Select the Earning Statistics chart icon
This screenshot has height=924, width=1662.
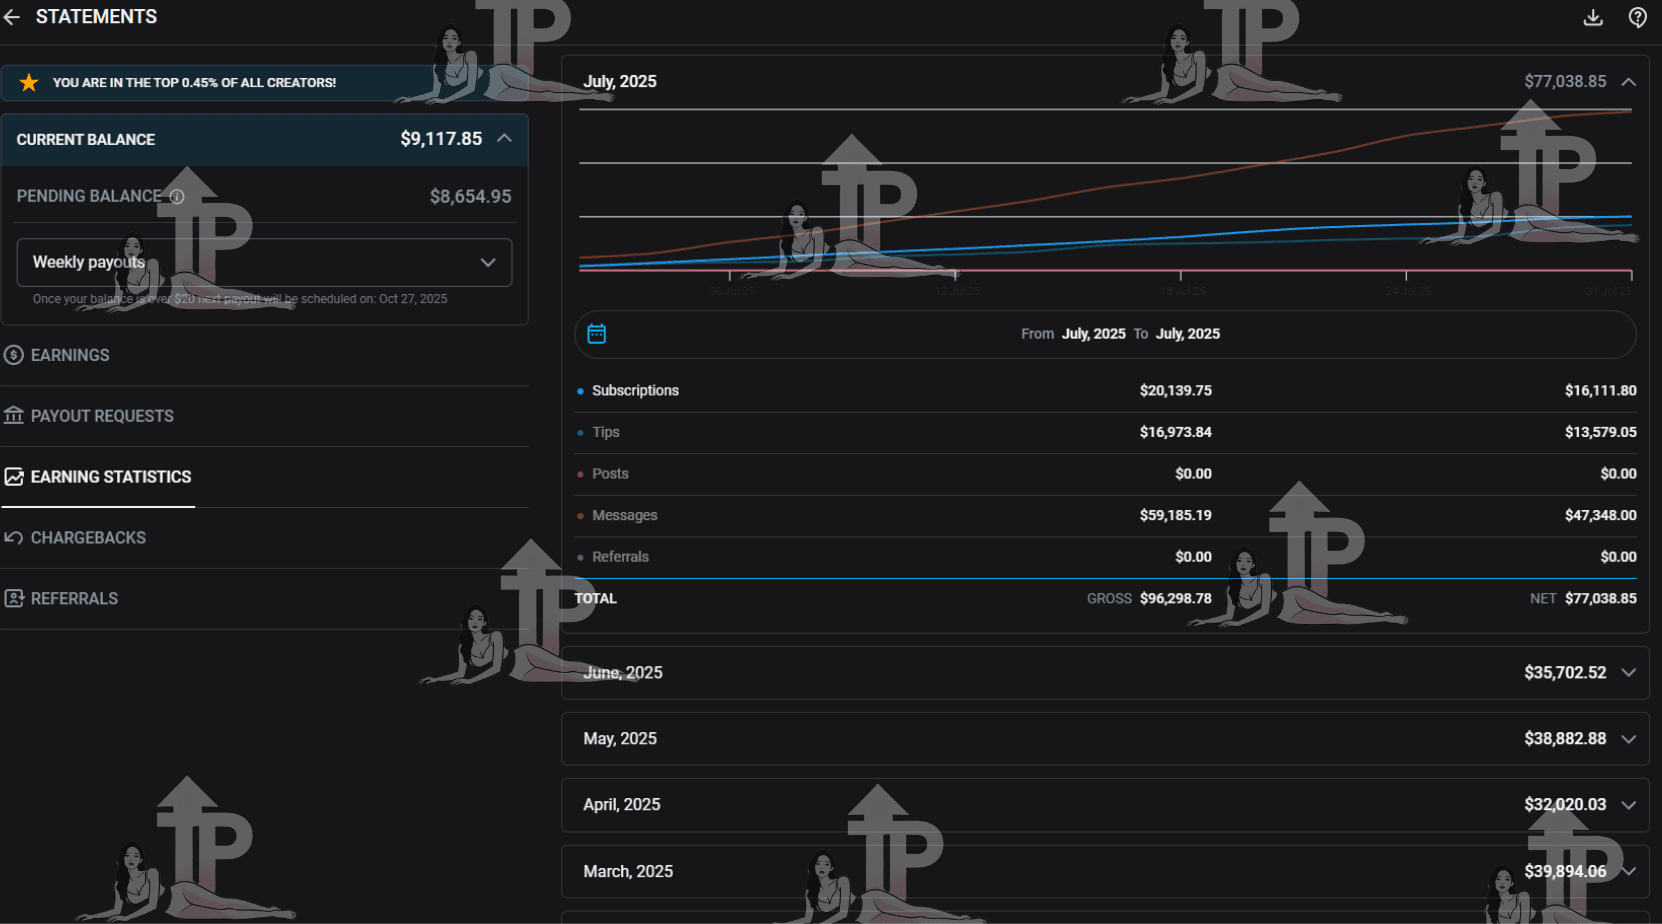coord(14,477)
